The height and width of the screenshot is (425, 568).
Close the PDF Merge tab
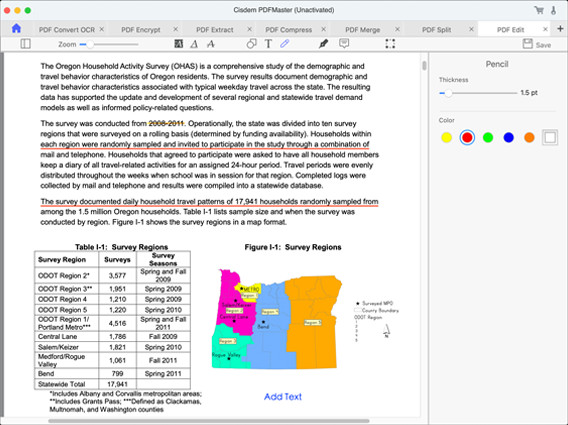pyautogui.click(x=397, y=29)
